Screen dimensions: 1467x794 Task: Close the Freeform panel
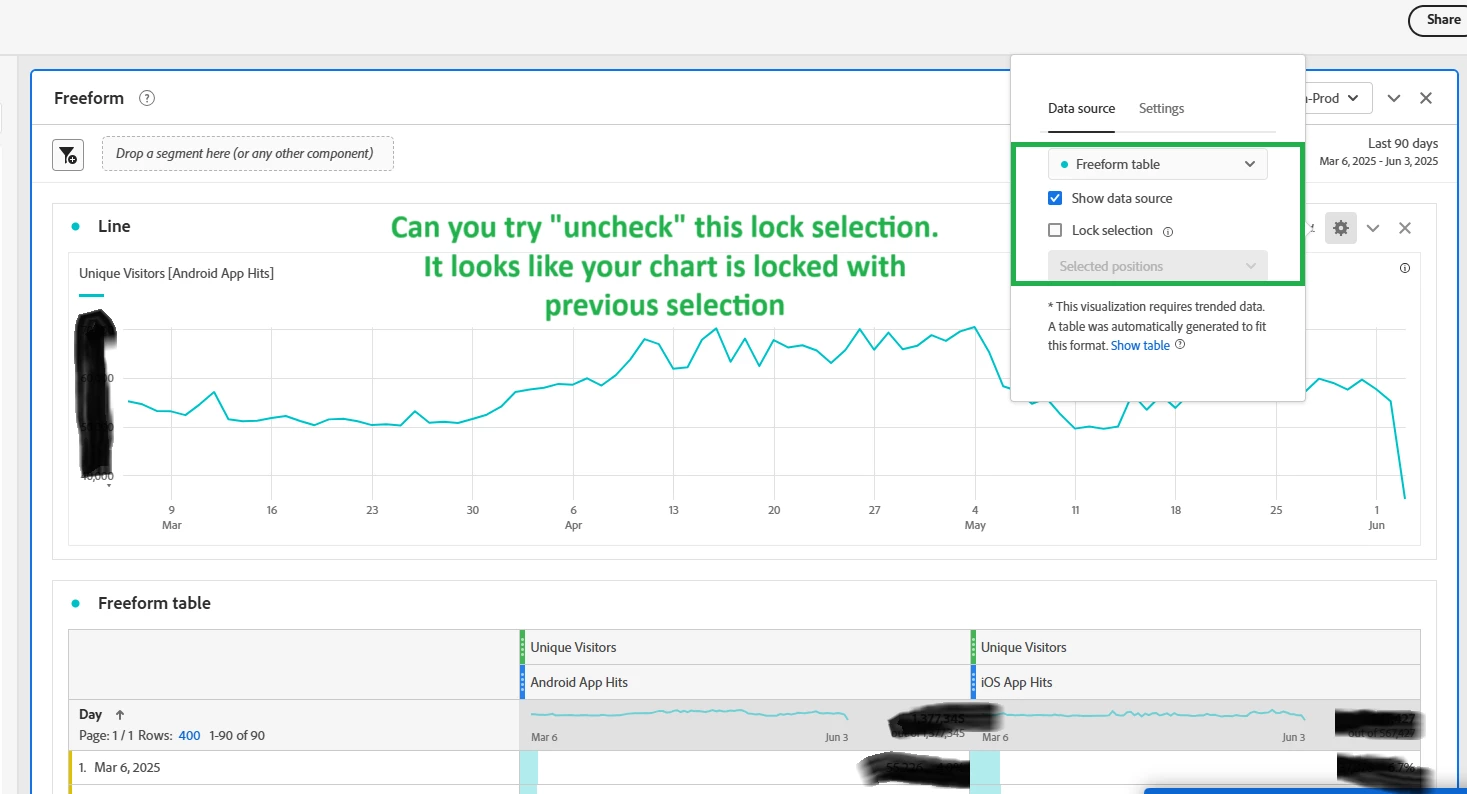[x=1426, y=98]
